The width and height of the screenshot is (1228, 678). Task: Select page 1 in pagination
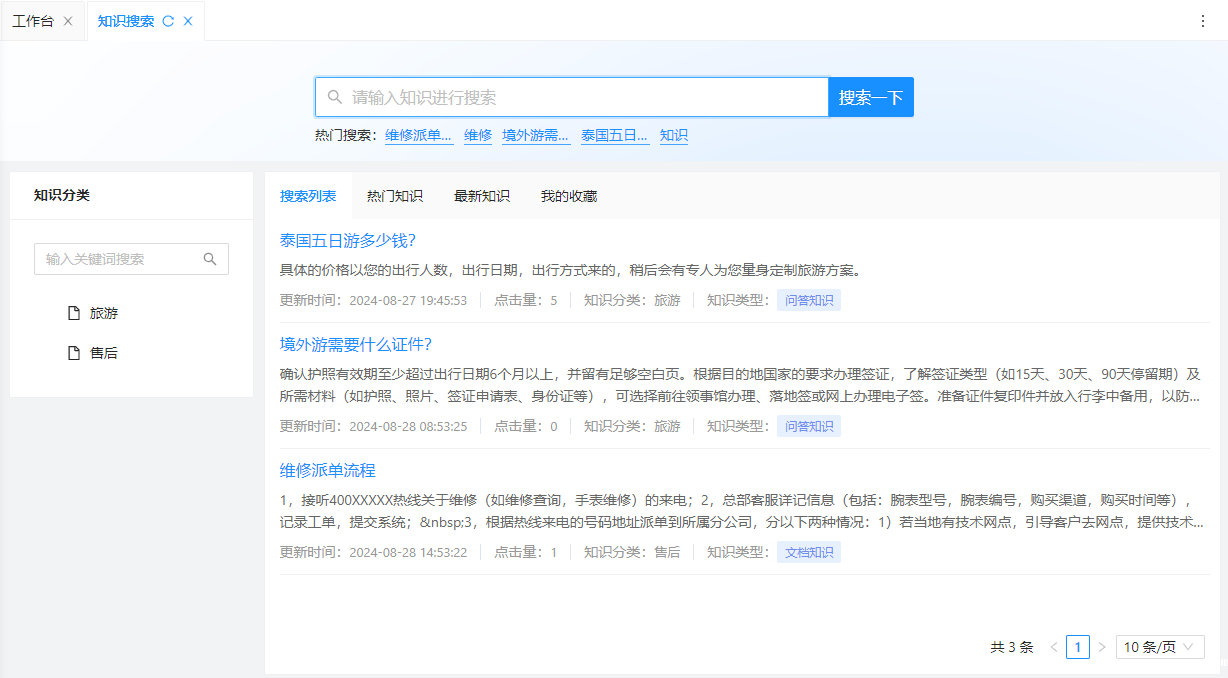[x=1077, y=647]
